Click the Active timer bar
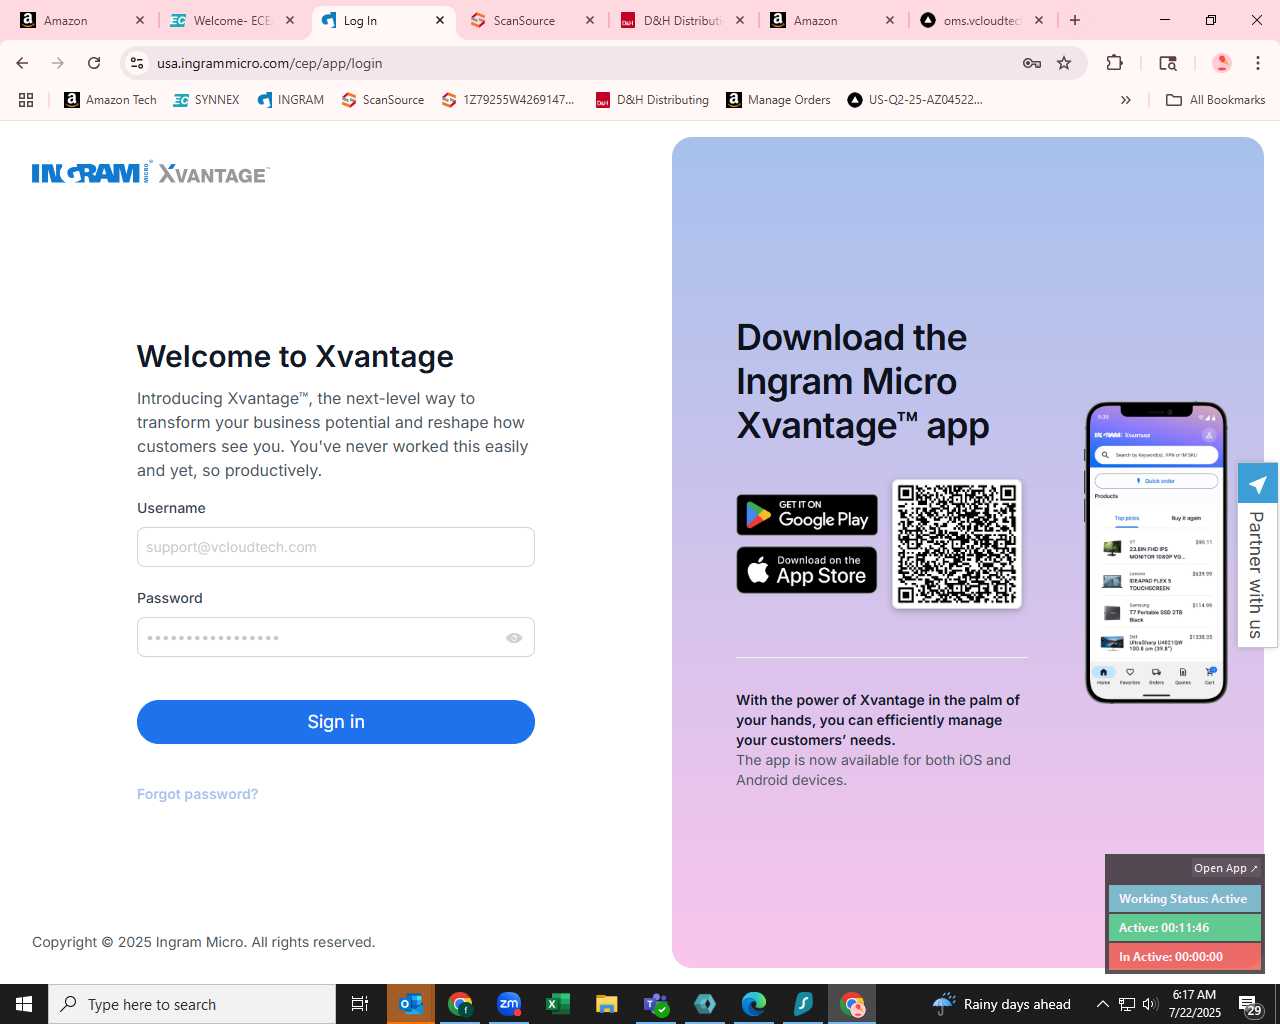The height and width of the screenshot is (1024, 1280). (1184, 928)
